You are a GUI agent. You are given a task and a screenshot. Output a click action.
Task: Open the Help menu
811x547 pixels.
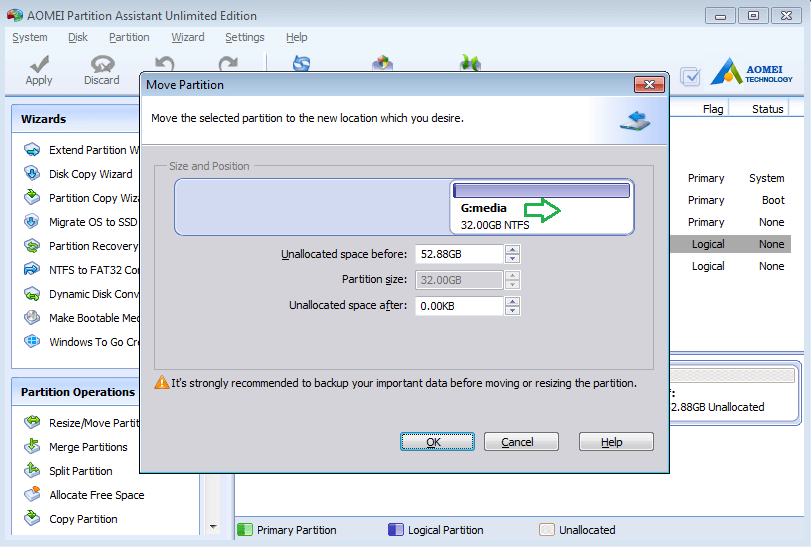[x=296, y=37]
